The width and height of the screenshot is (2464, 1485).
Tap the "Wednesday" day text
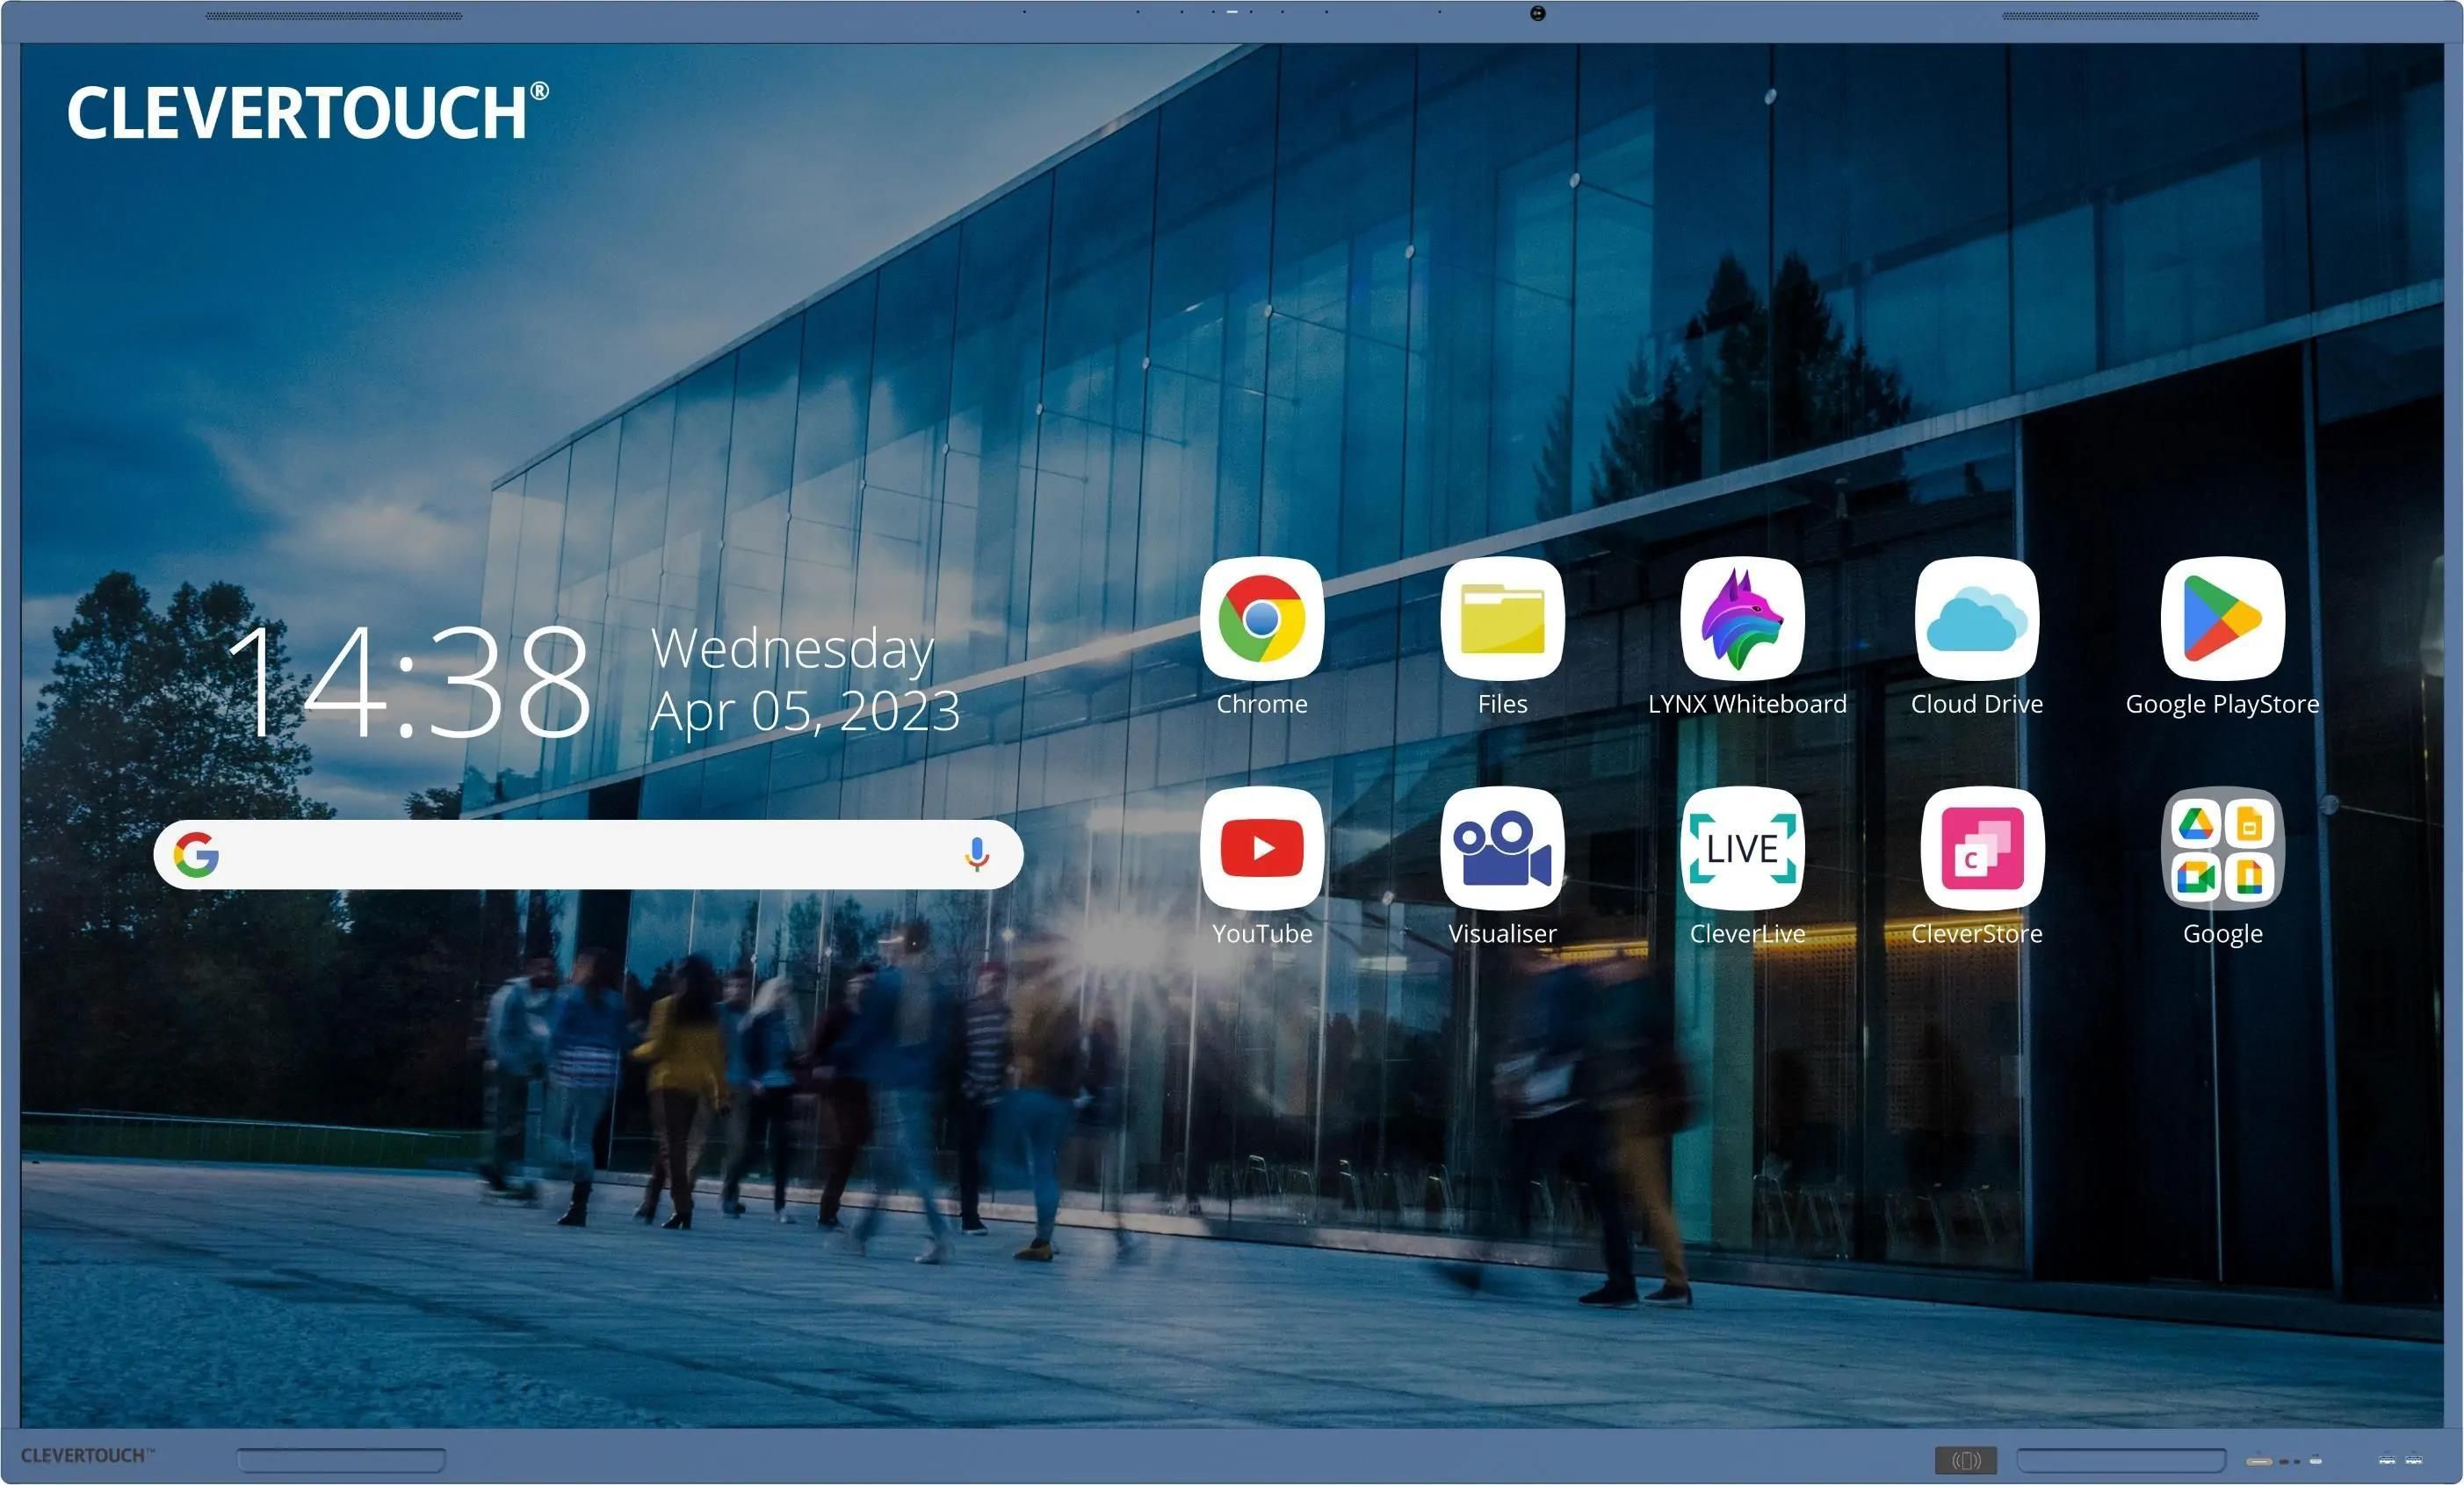792,648
